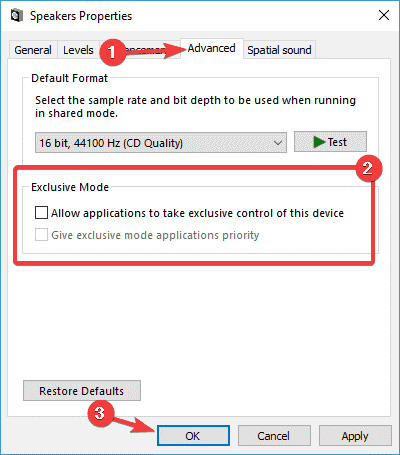Click the dropdown chevron arrow for Default Format

(x=278, y=143)
